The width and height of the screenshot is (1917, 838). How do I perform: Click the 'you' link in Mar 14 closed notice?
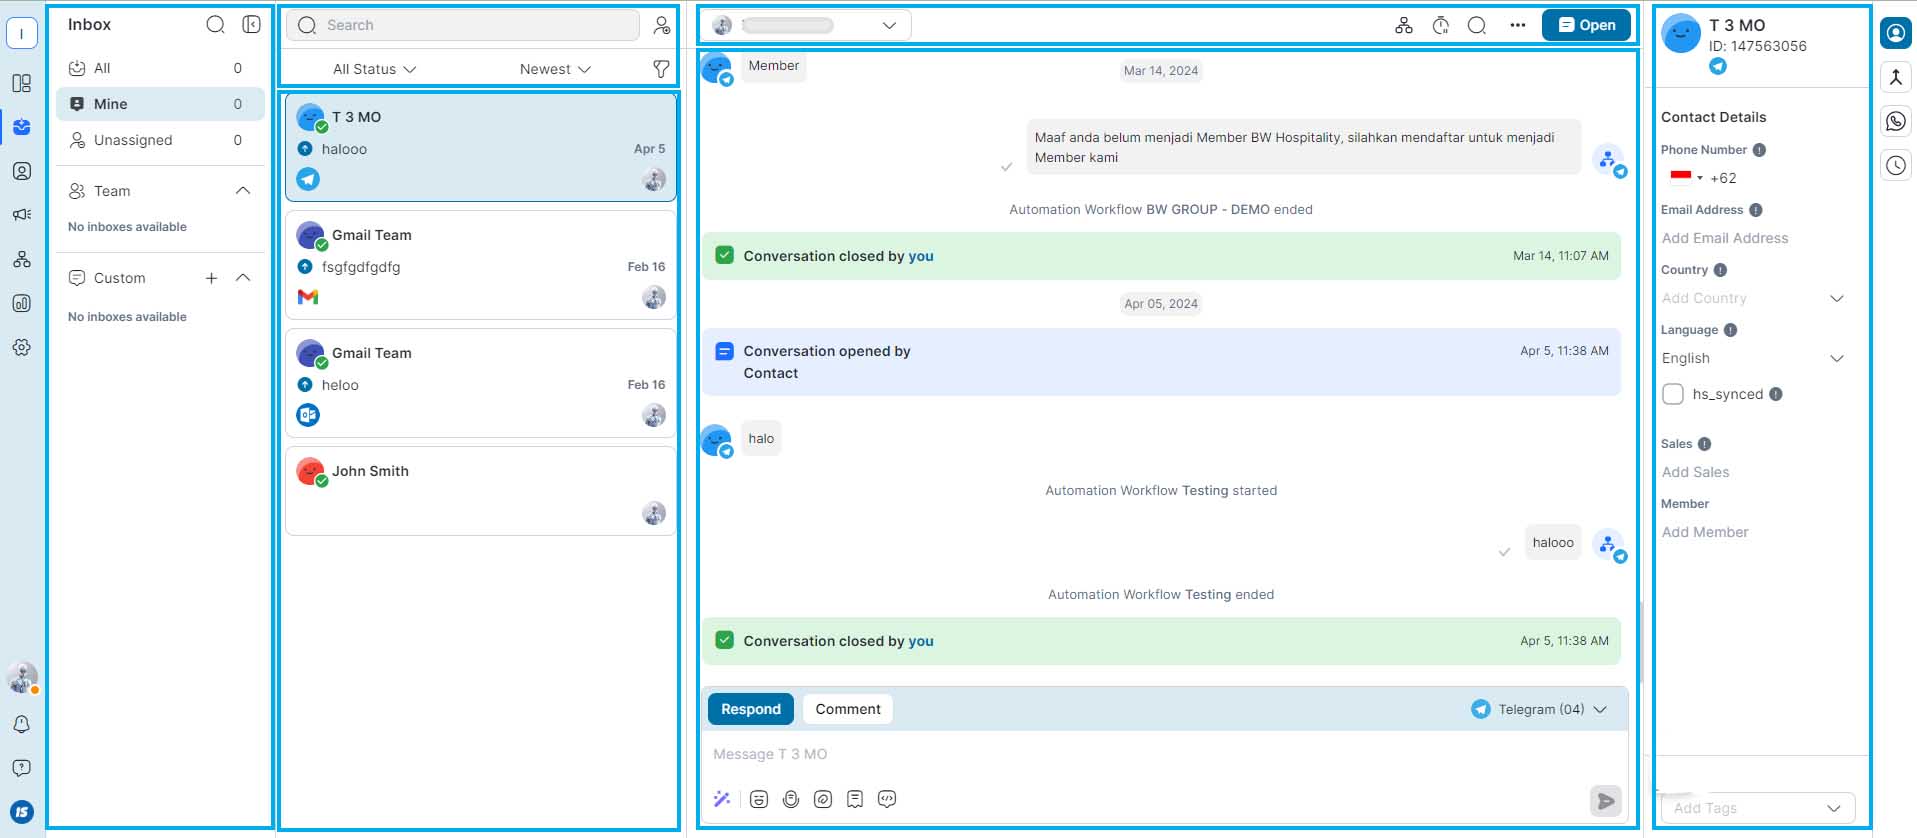pos(921,256)
